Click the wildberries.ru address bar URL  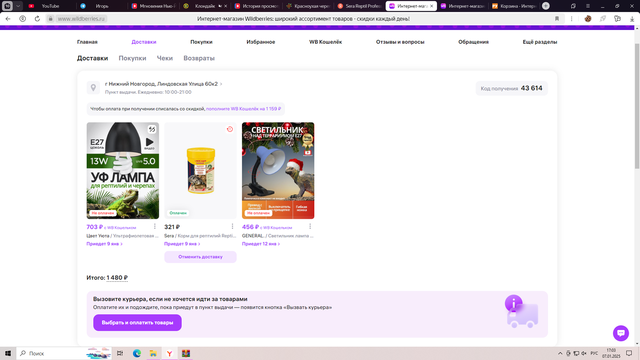pyautogui.click(x=81, y=19)
